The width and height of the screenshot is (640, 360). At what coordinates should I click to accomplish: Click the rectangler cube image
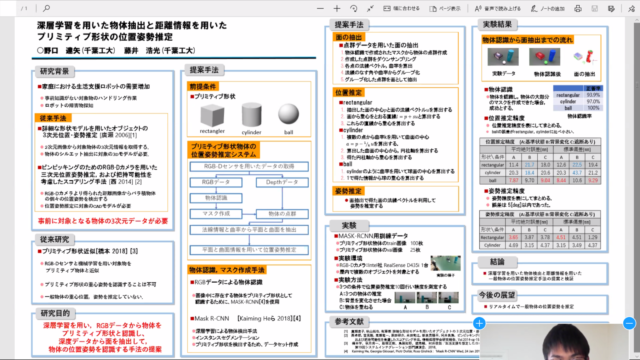[212, 115]
